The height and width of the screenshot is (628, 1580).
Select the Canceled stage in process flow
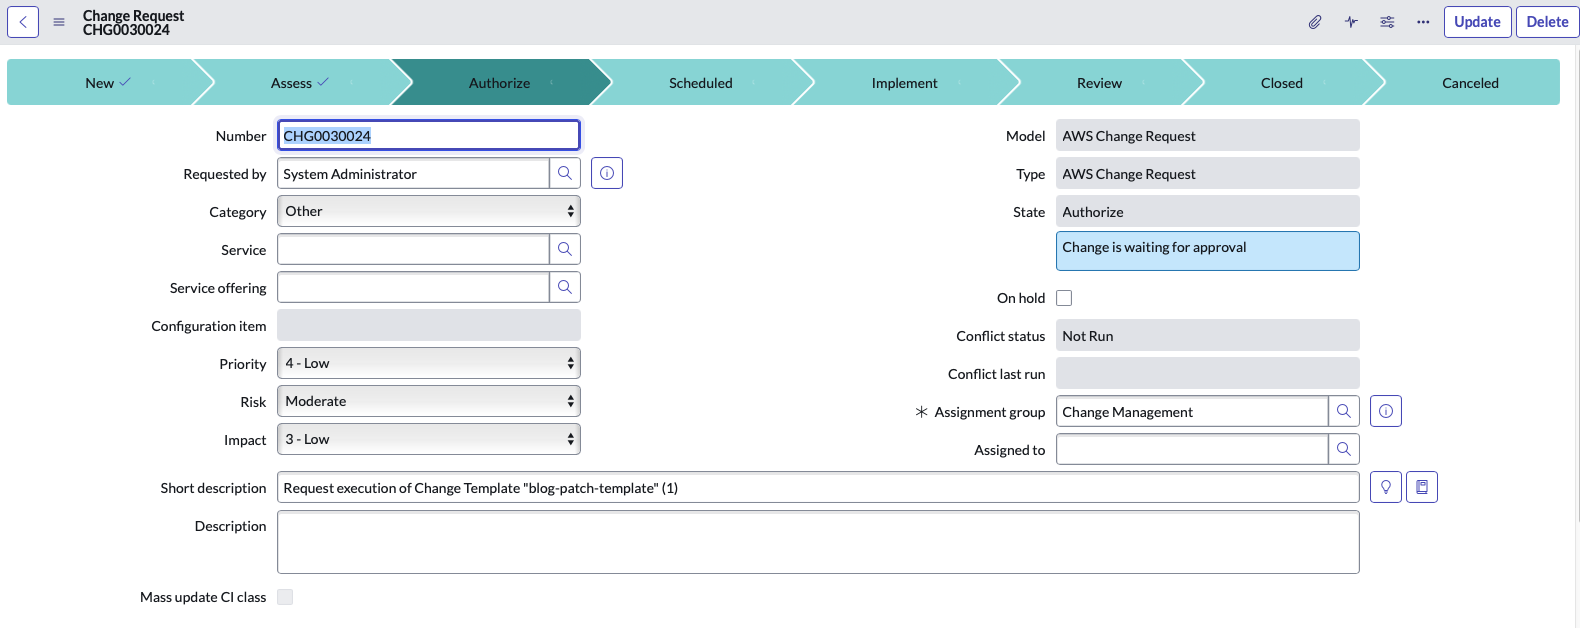[x=1470, y=83]
